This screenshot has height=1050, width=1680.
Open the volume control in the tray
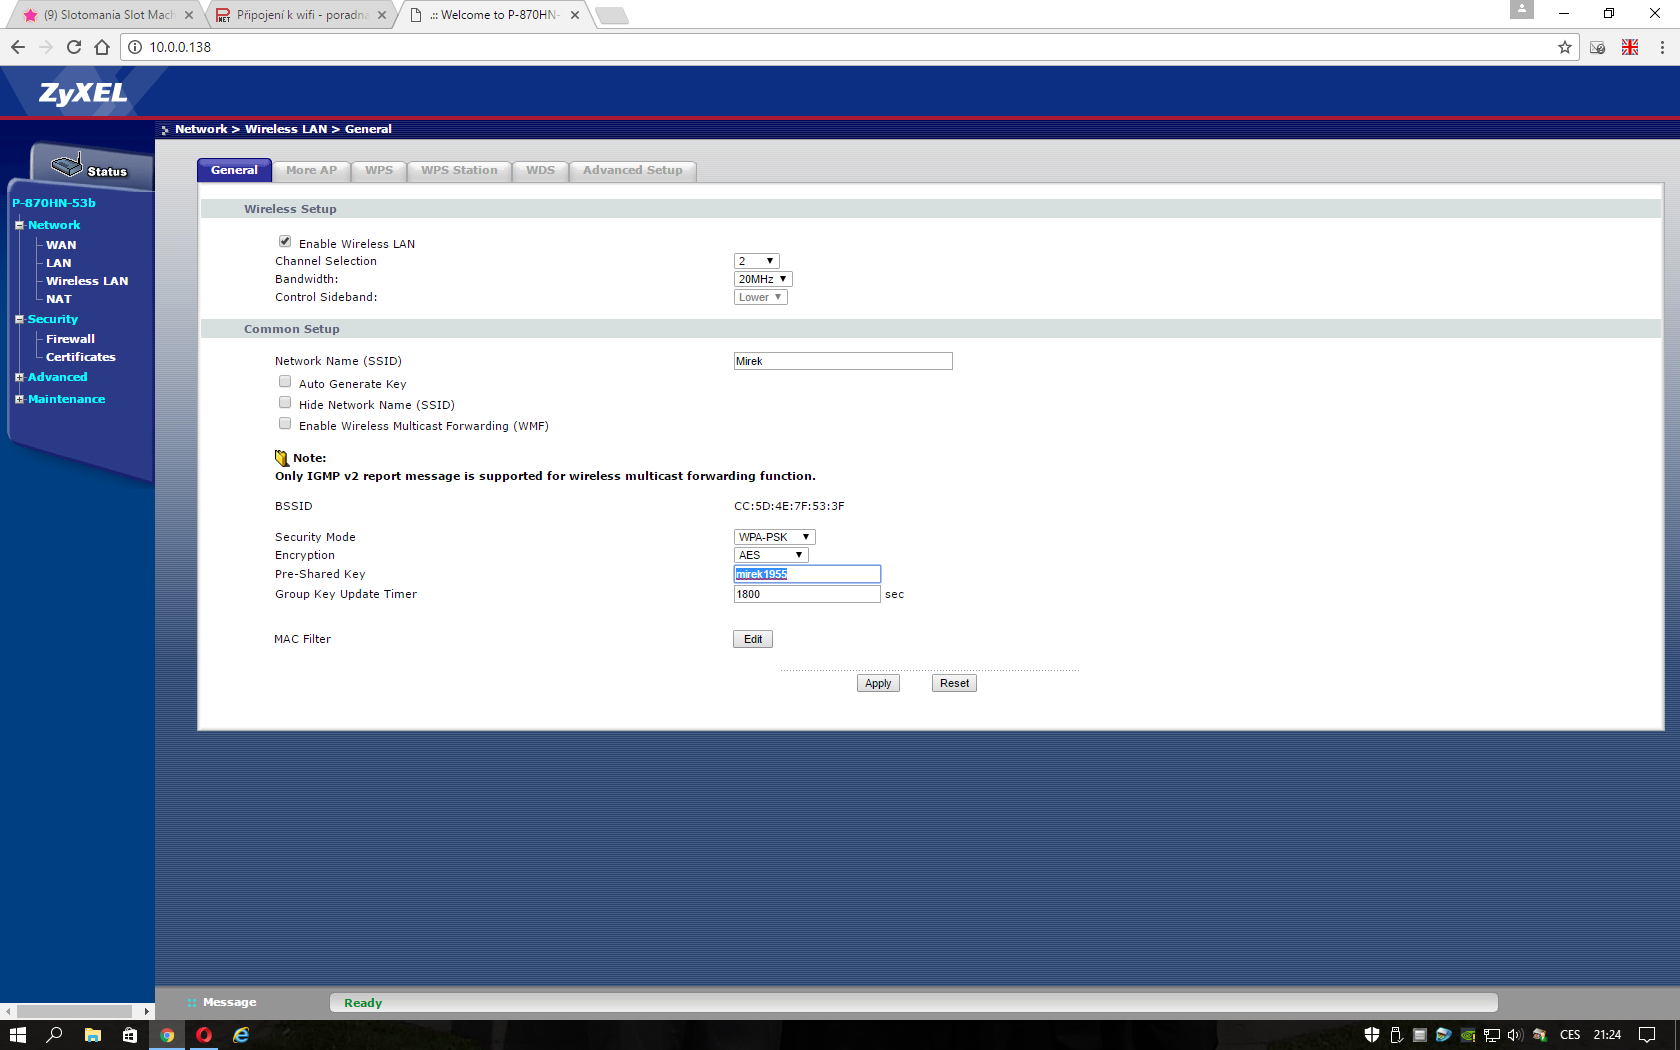[x=1515, y=1035]
